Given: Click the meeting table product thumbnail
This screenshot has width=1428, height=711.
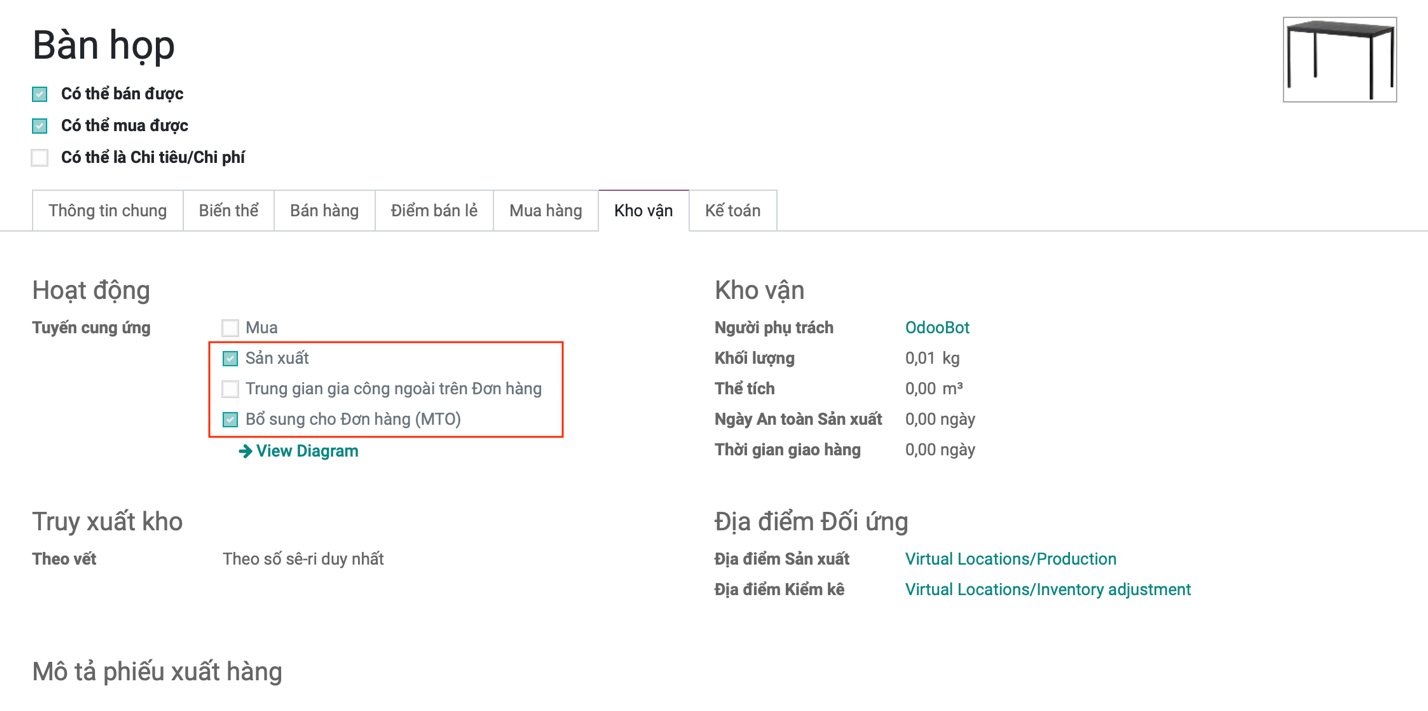Looking at the screenshot, I should [x=1339, y=59].
